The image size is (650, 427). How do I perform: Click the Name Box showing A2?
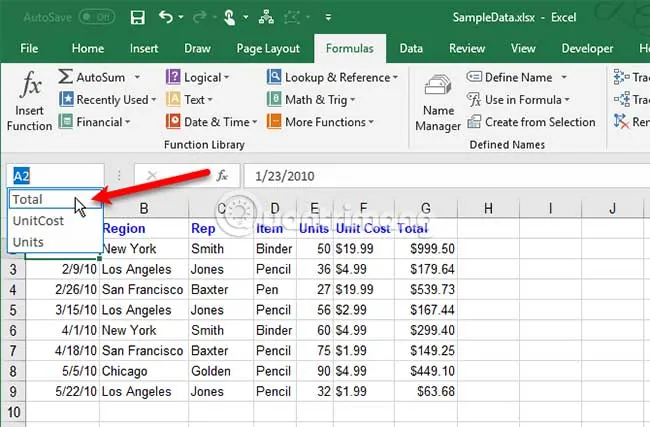55,176
